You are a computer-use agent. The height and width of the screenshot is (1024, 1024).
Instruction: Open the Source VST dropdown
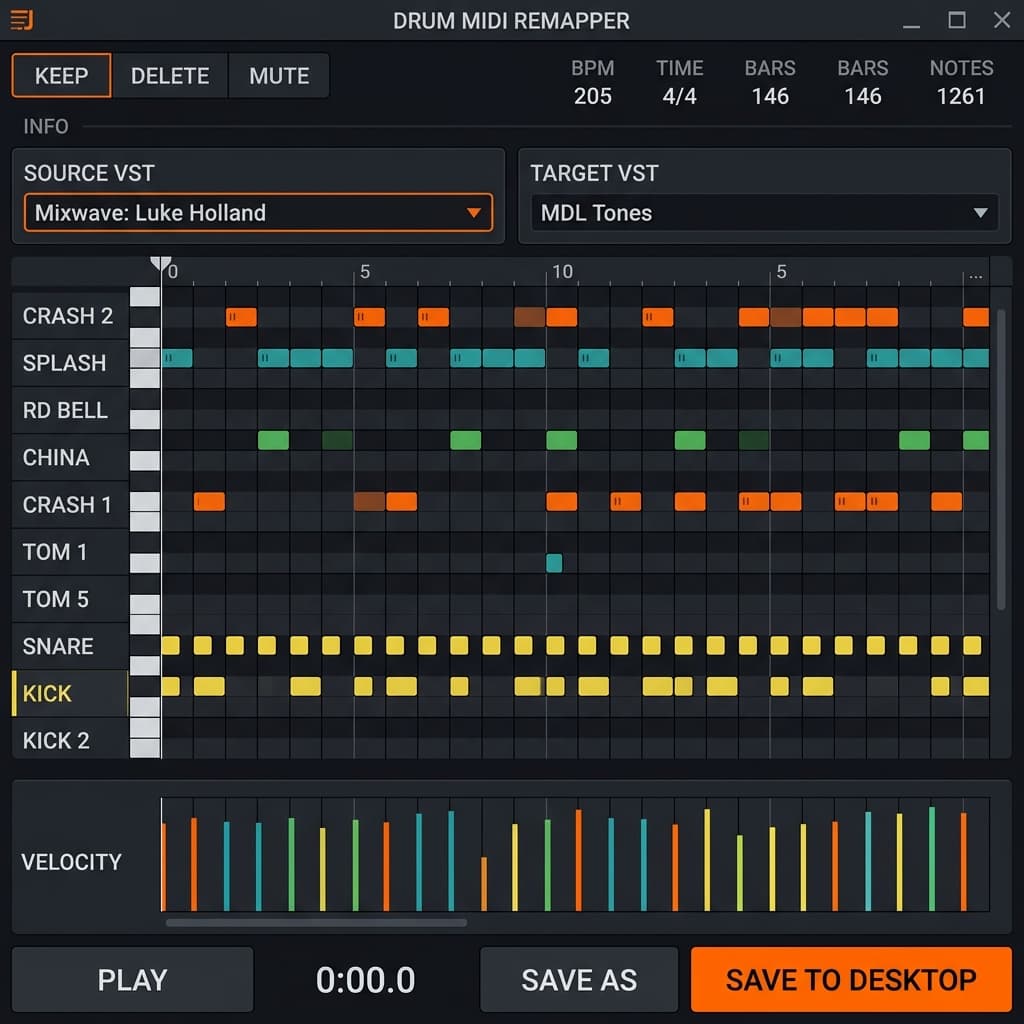(x=258, y=212)
